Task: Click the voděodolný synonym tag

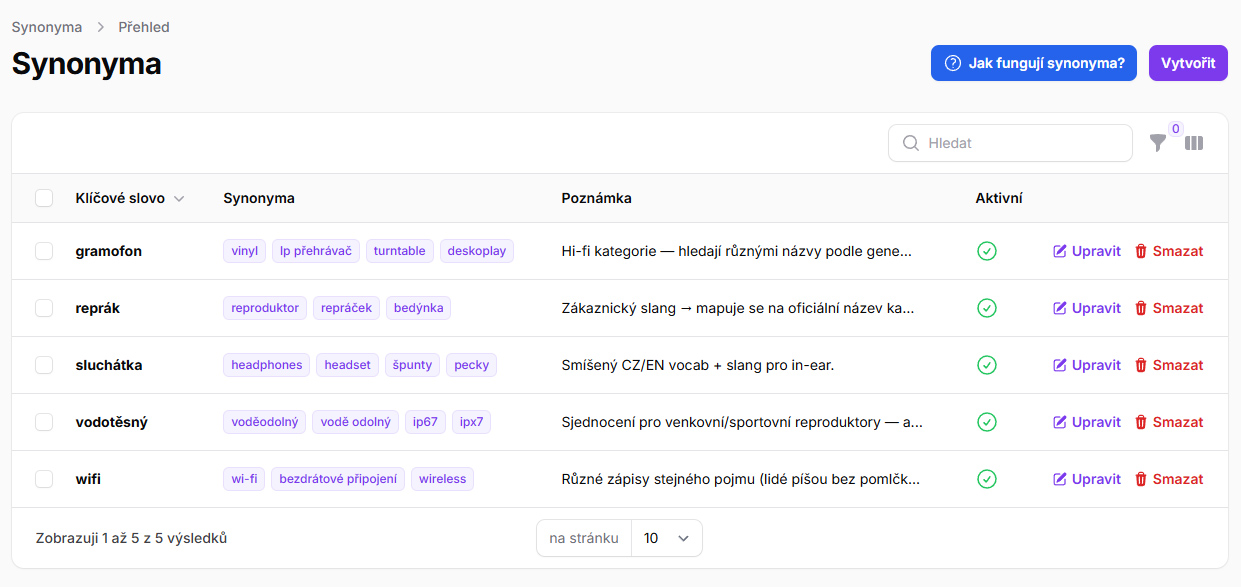Action: pyautogui.click(x=265, y=422)
